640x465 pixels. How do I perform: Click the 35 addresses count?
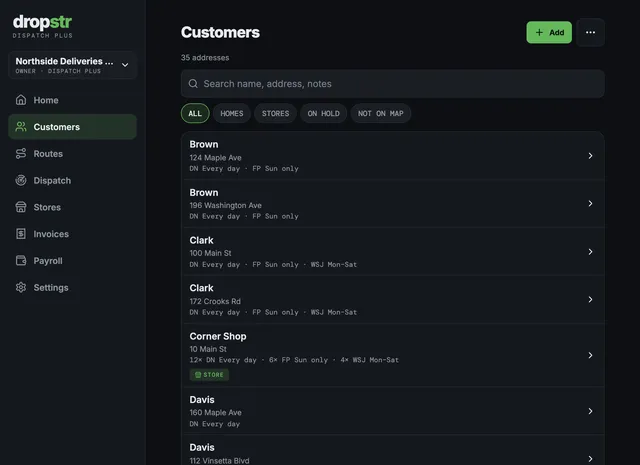coord(205,58)
